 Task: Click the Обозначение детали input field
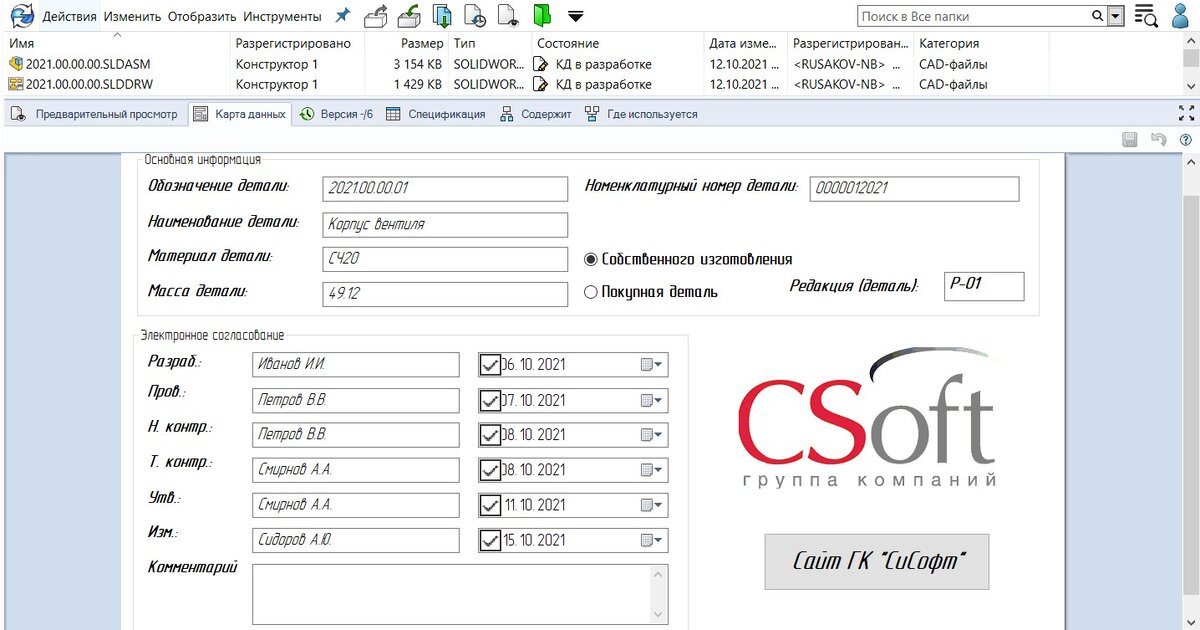445,188
